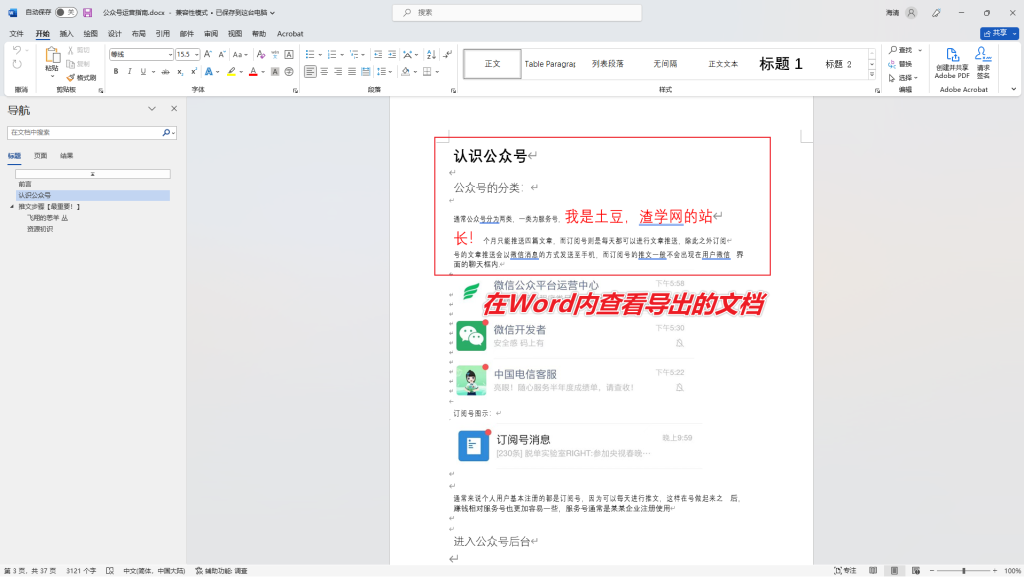Click the Find icon in the editing group
Screen dimensions: 1024x577
point(895,51)
